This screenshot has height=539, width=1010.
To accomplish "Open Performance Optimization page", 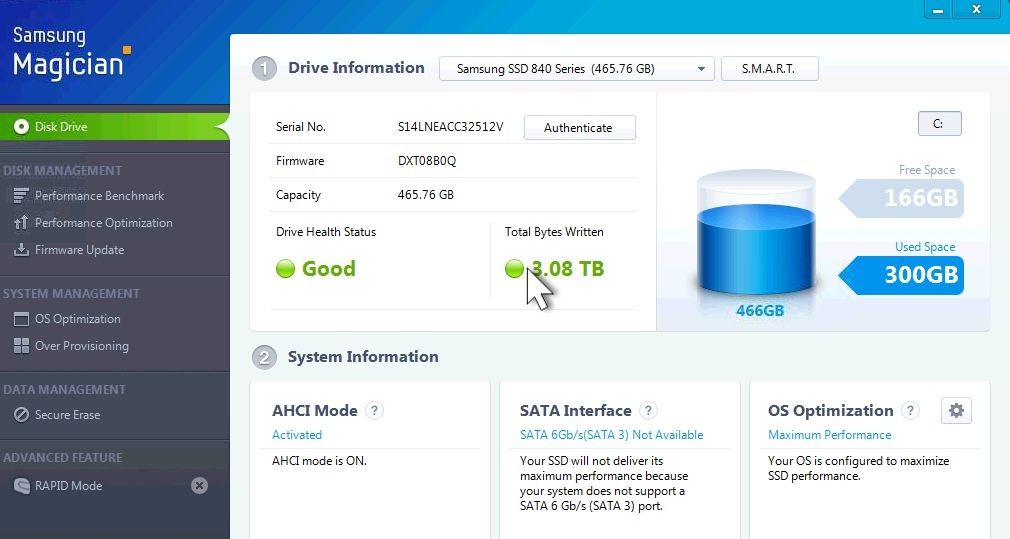I will tap(104, 223).
